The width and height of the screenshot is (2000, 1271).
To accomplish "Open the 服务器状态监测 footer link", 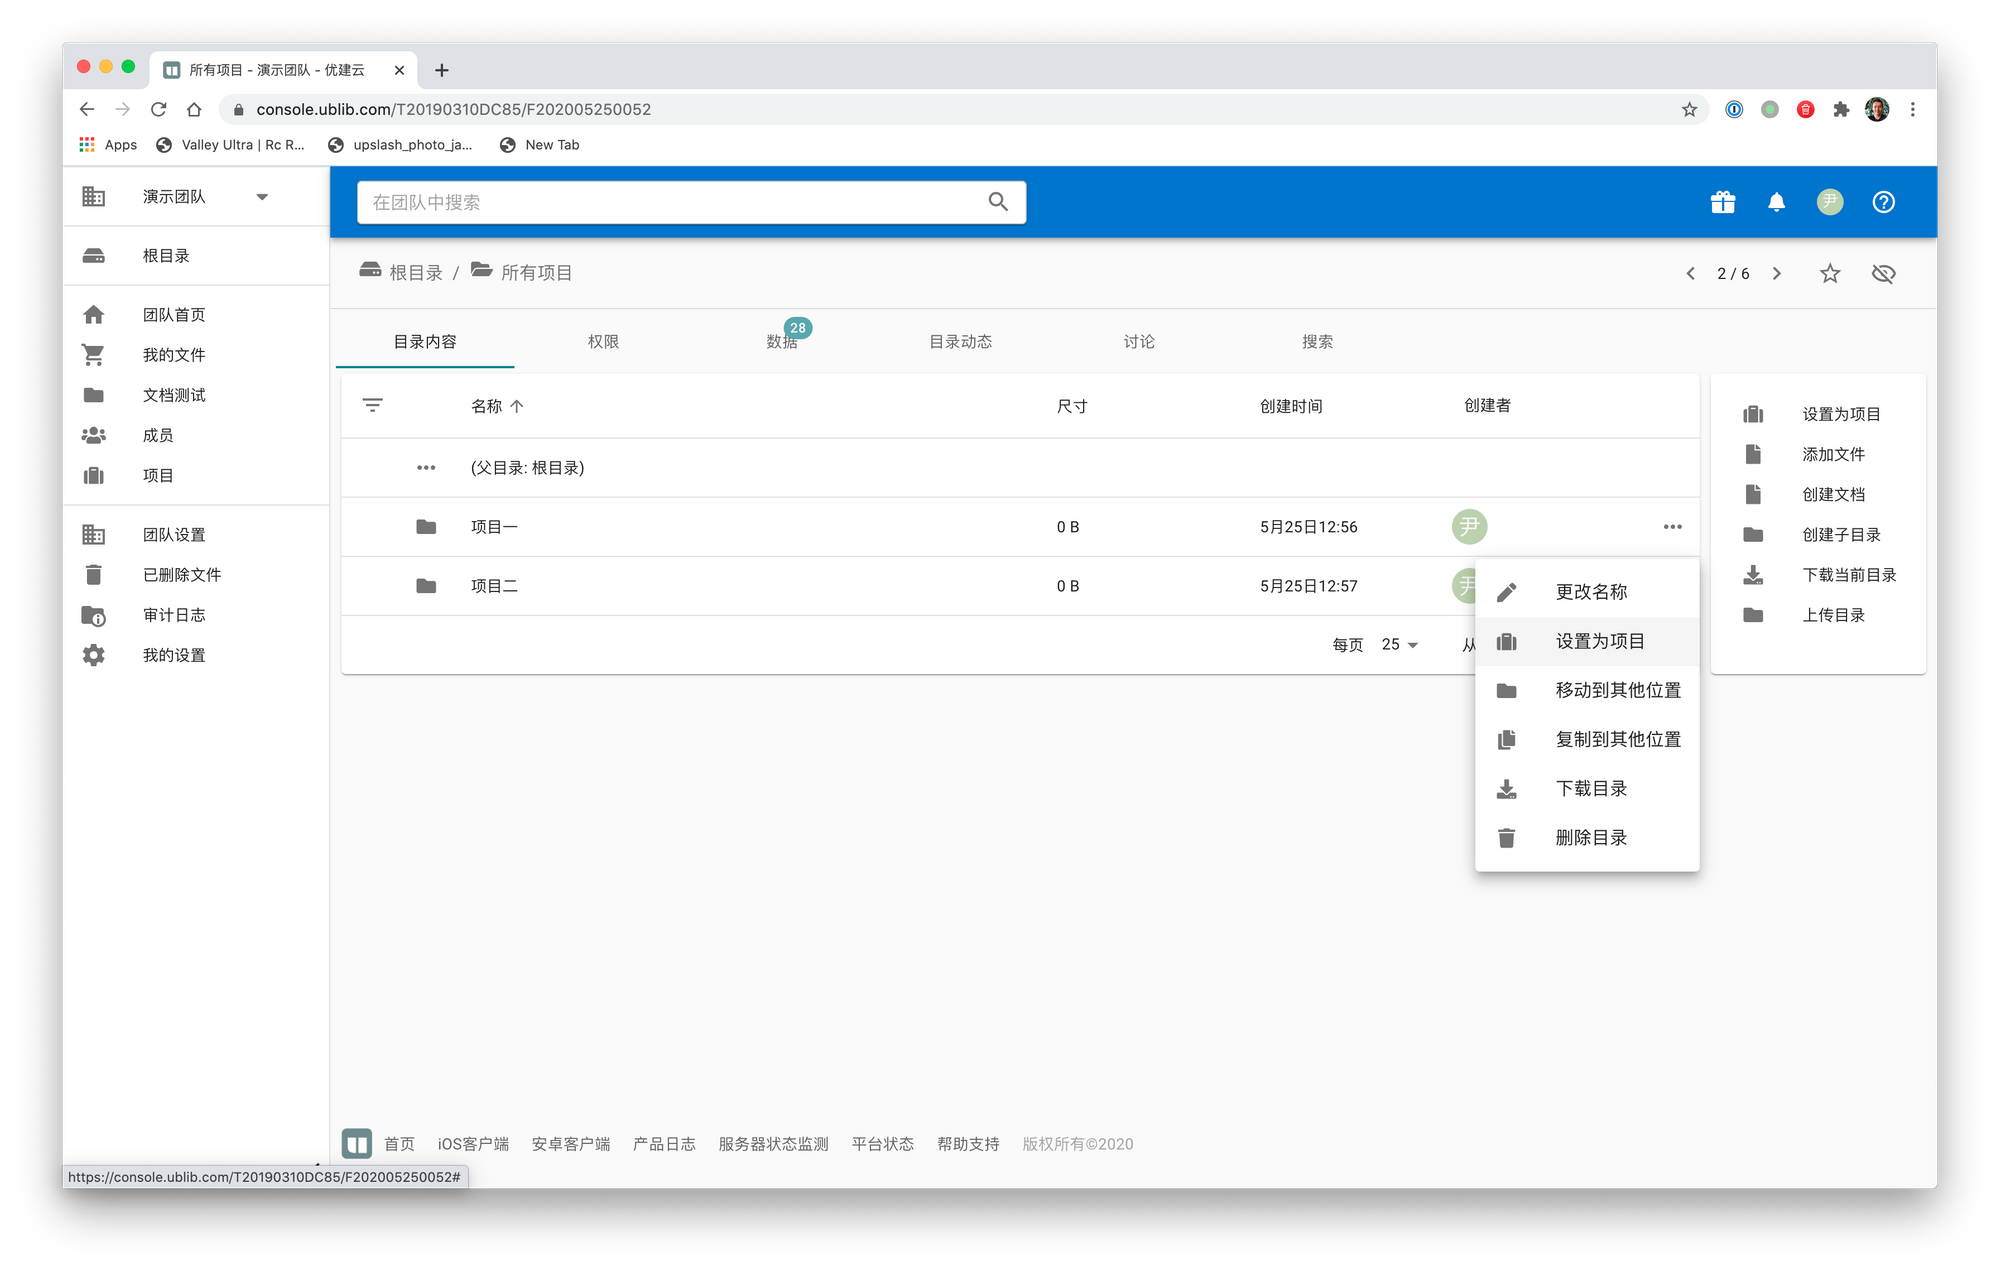I will (x=772, y=1144).
